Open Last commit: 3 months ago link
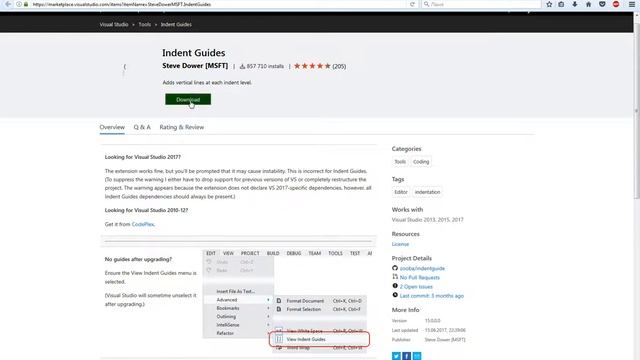Viewport: 640px width, 360px height. [x=432, y=296]
